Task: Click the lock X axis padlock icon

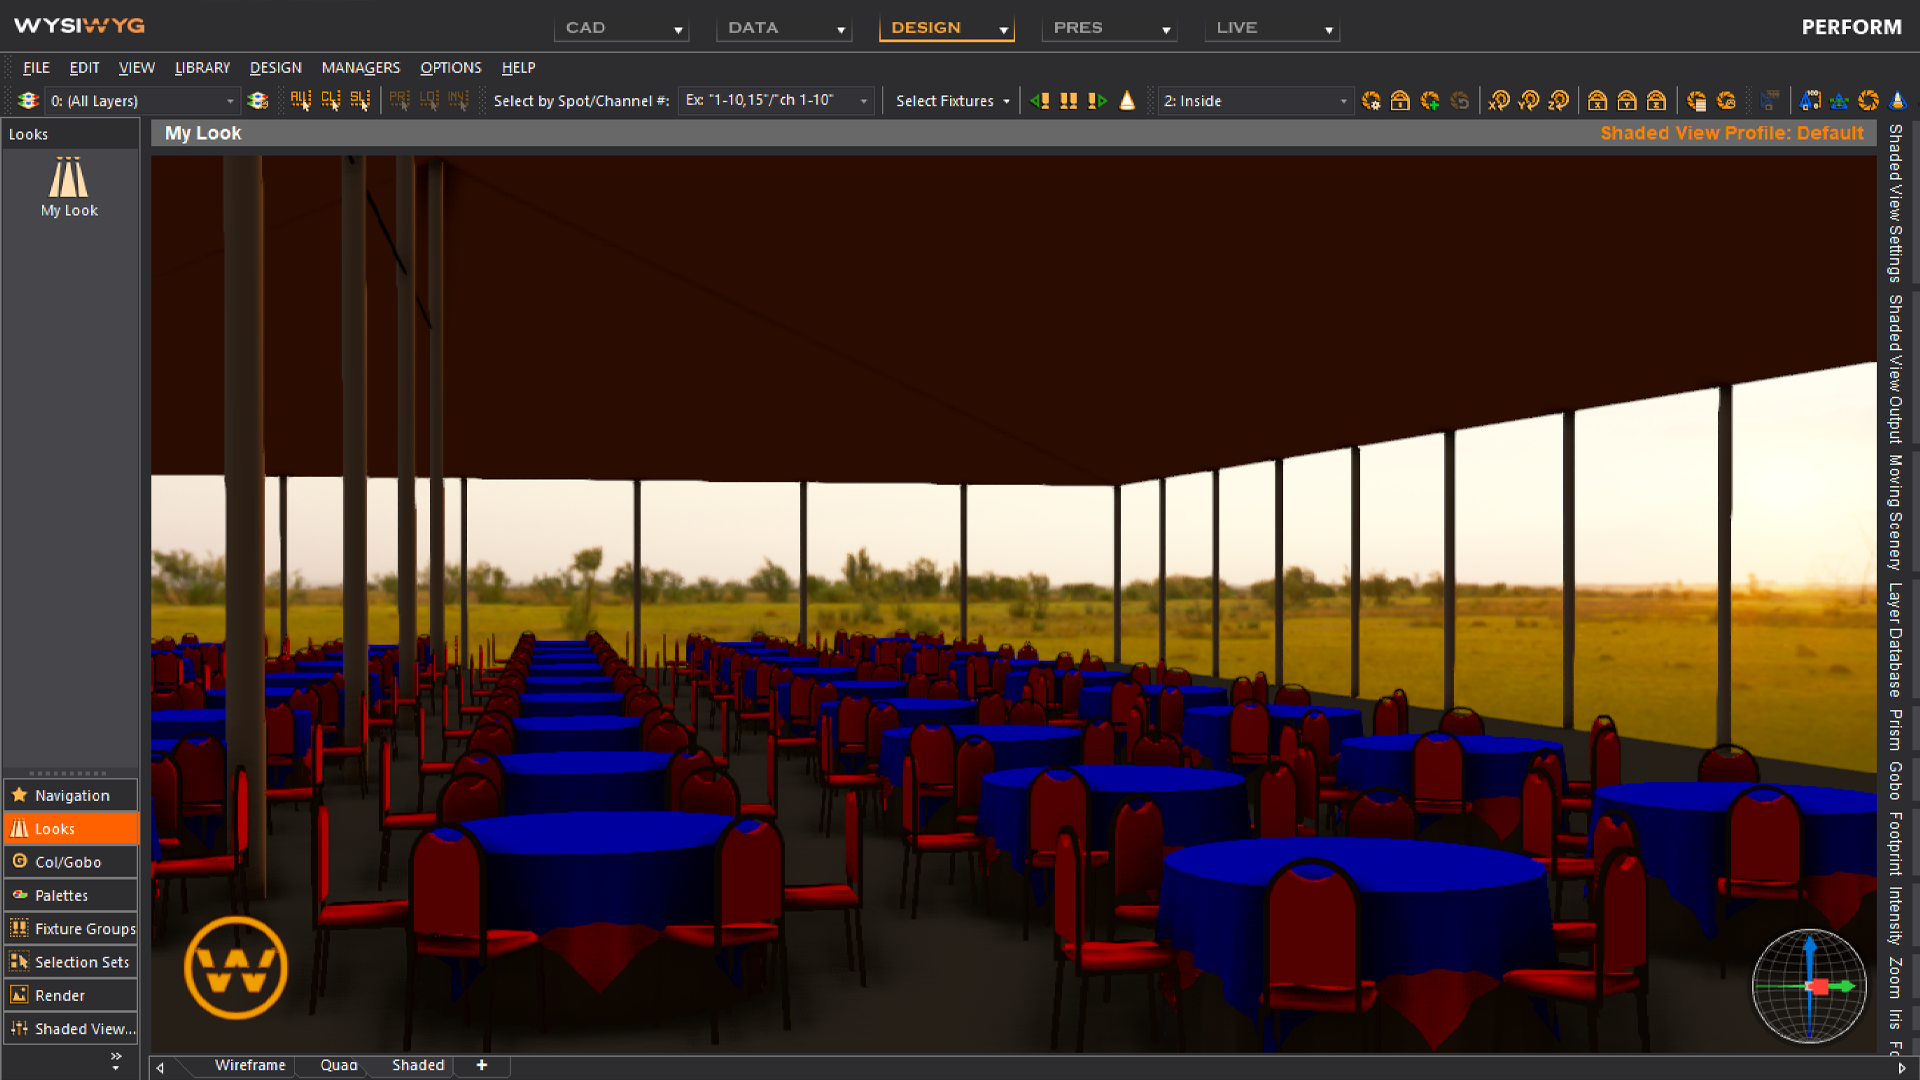Action: [x=1597, y=100]
